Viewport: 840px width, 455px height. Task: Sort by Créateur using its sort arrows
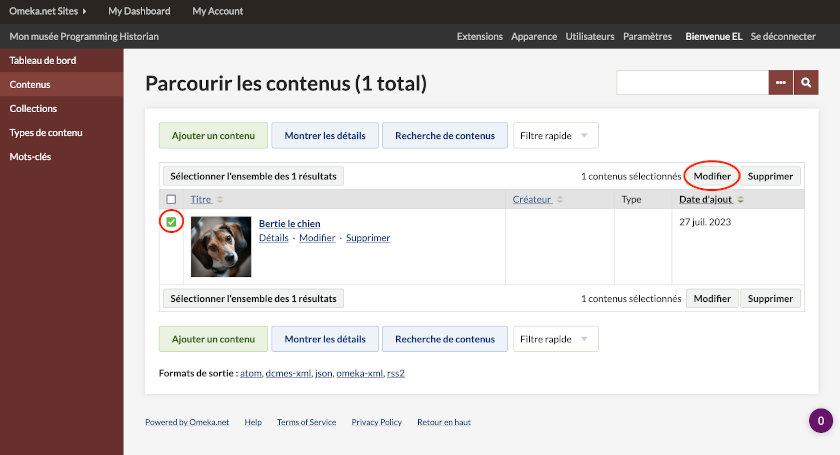pos(561,200)
